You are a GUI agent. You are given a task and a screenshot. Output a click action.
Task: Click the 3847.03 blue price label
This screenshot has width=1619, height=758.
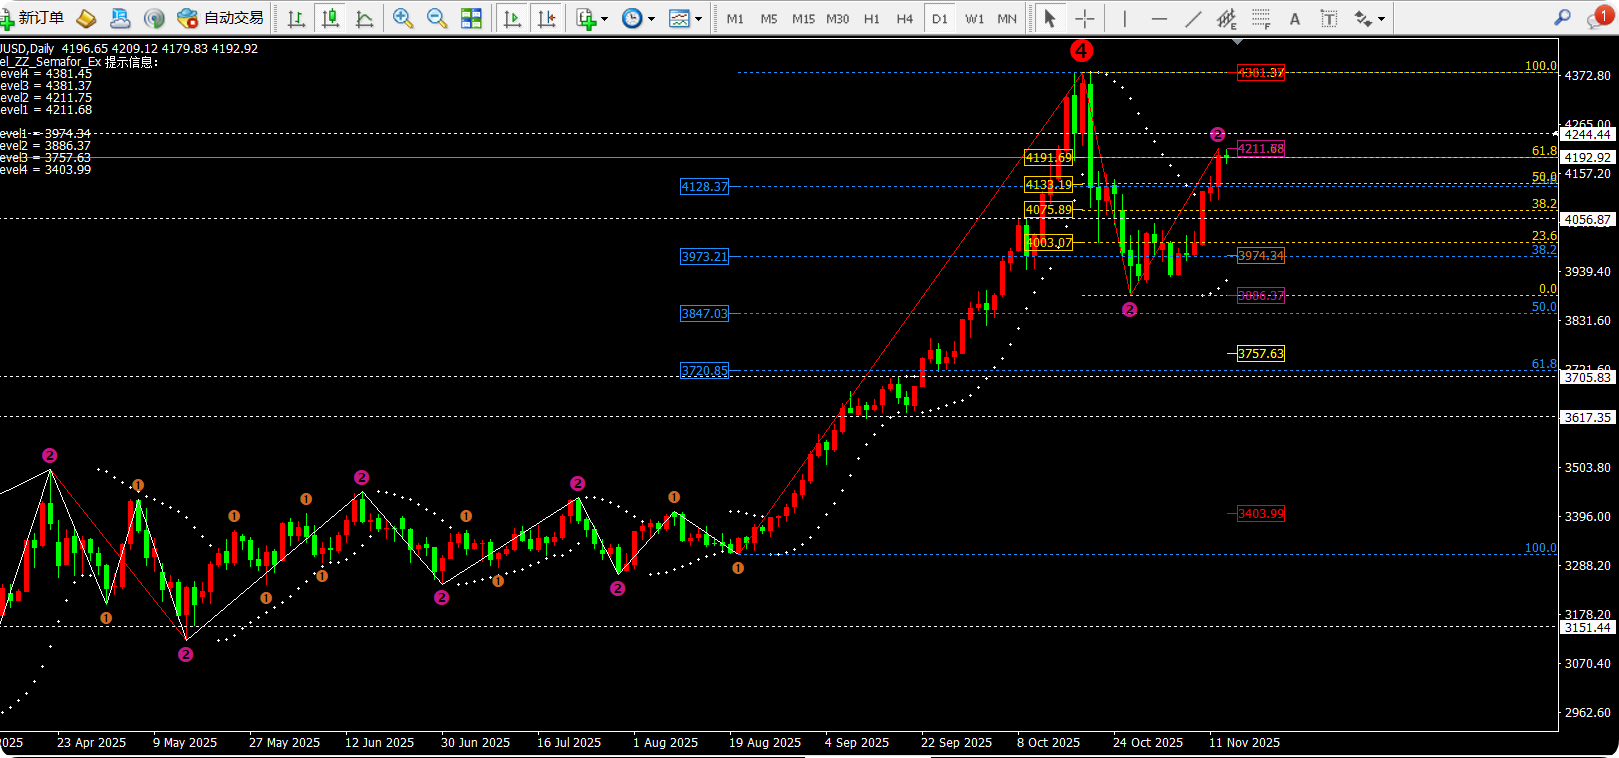click(x=705, y=314)
